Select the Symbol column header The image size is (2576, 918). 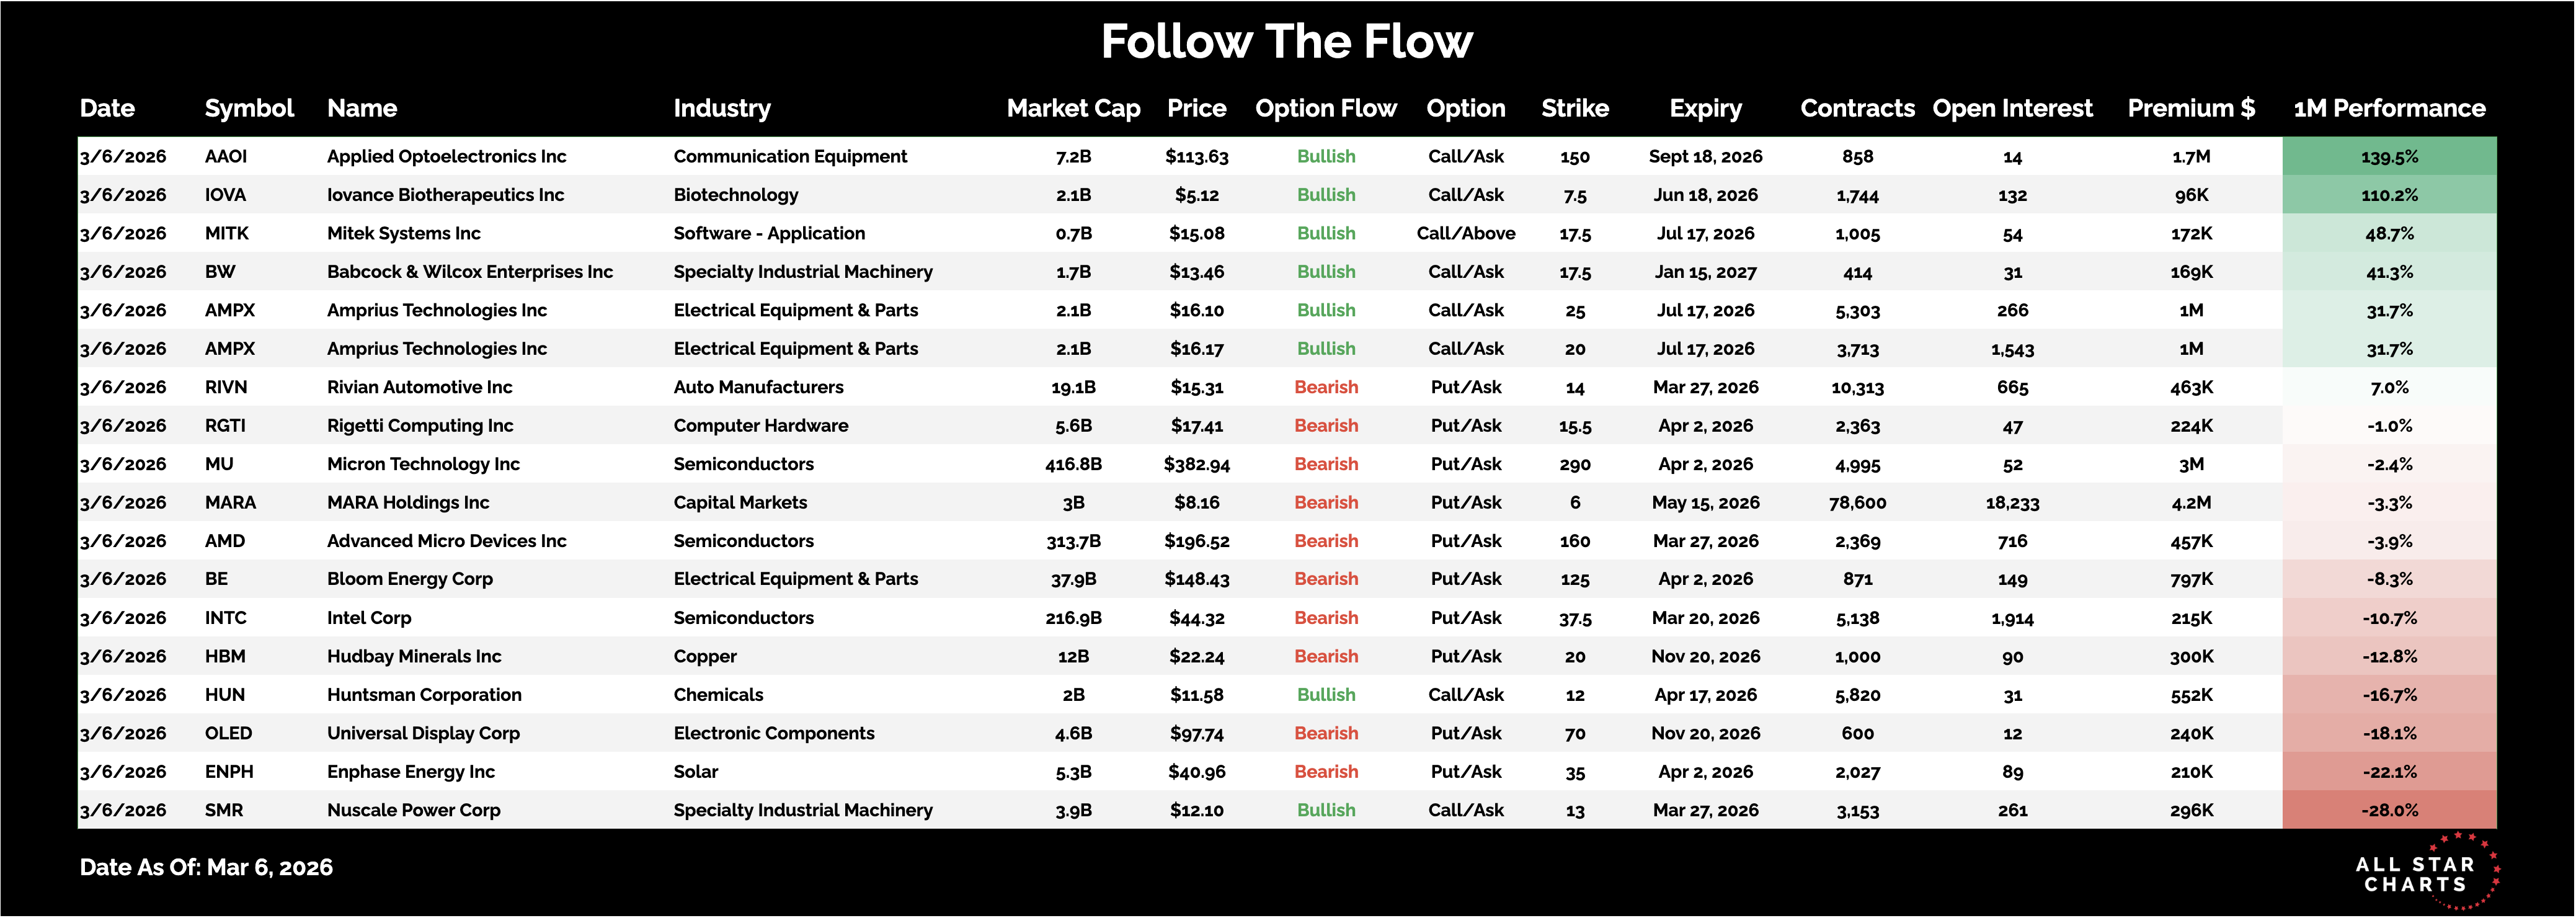(249, 108)
